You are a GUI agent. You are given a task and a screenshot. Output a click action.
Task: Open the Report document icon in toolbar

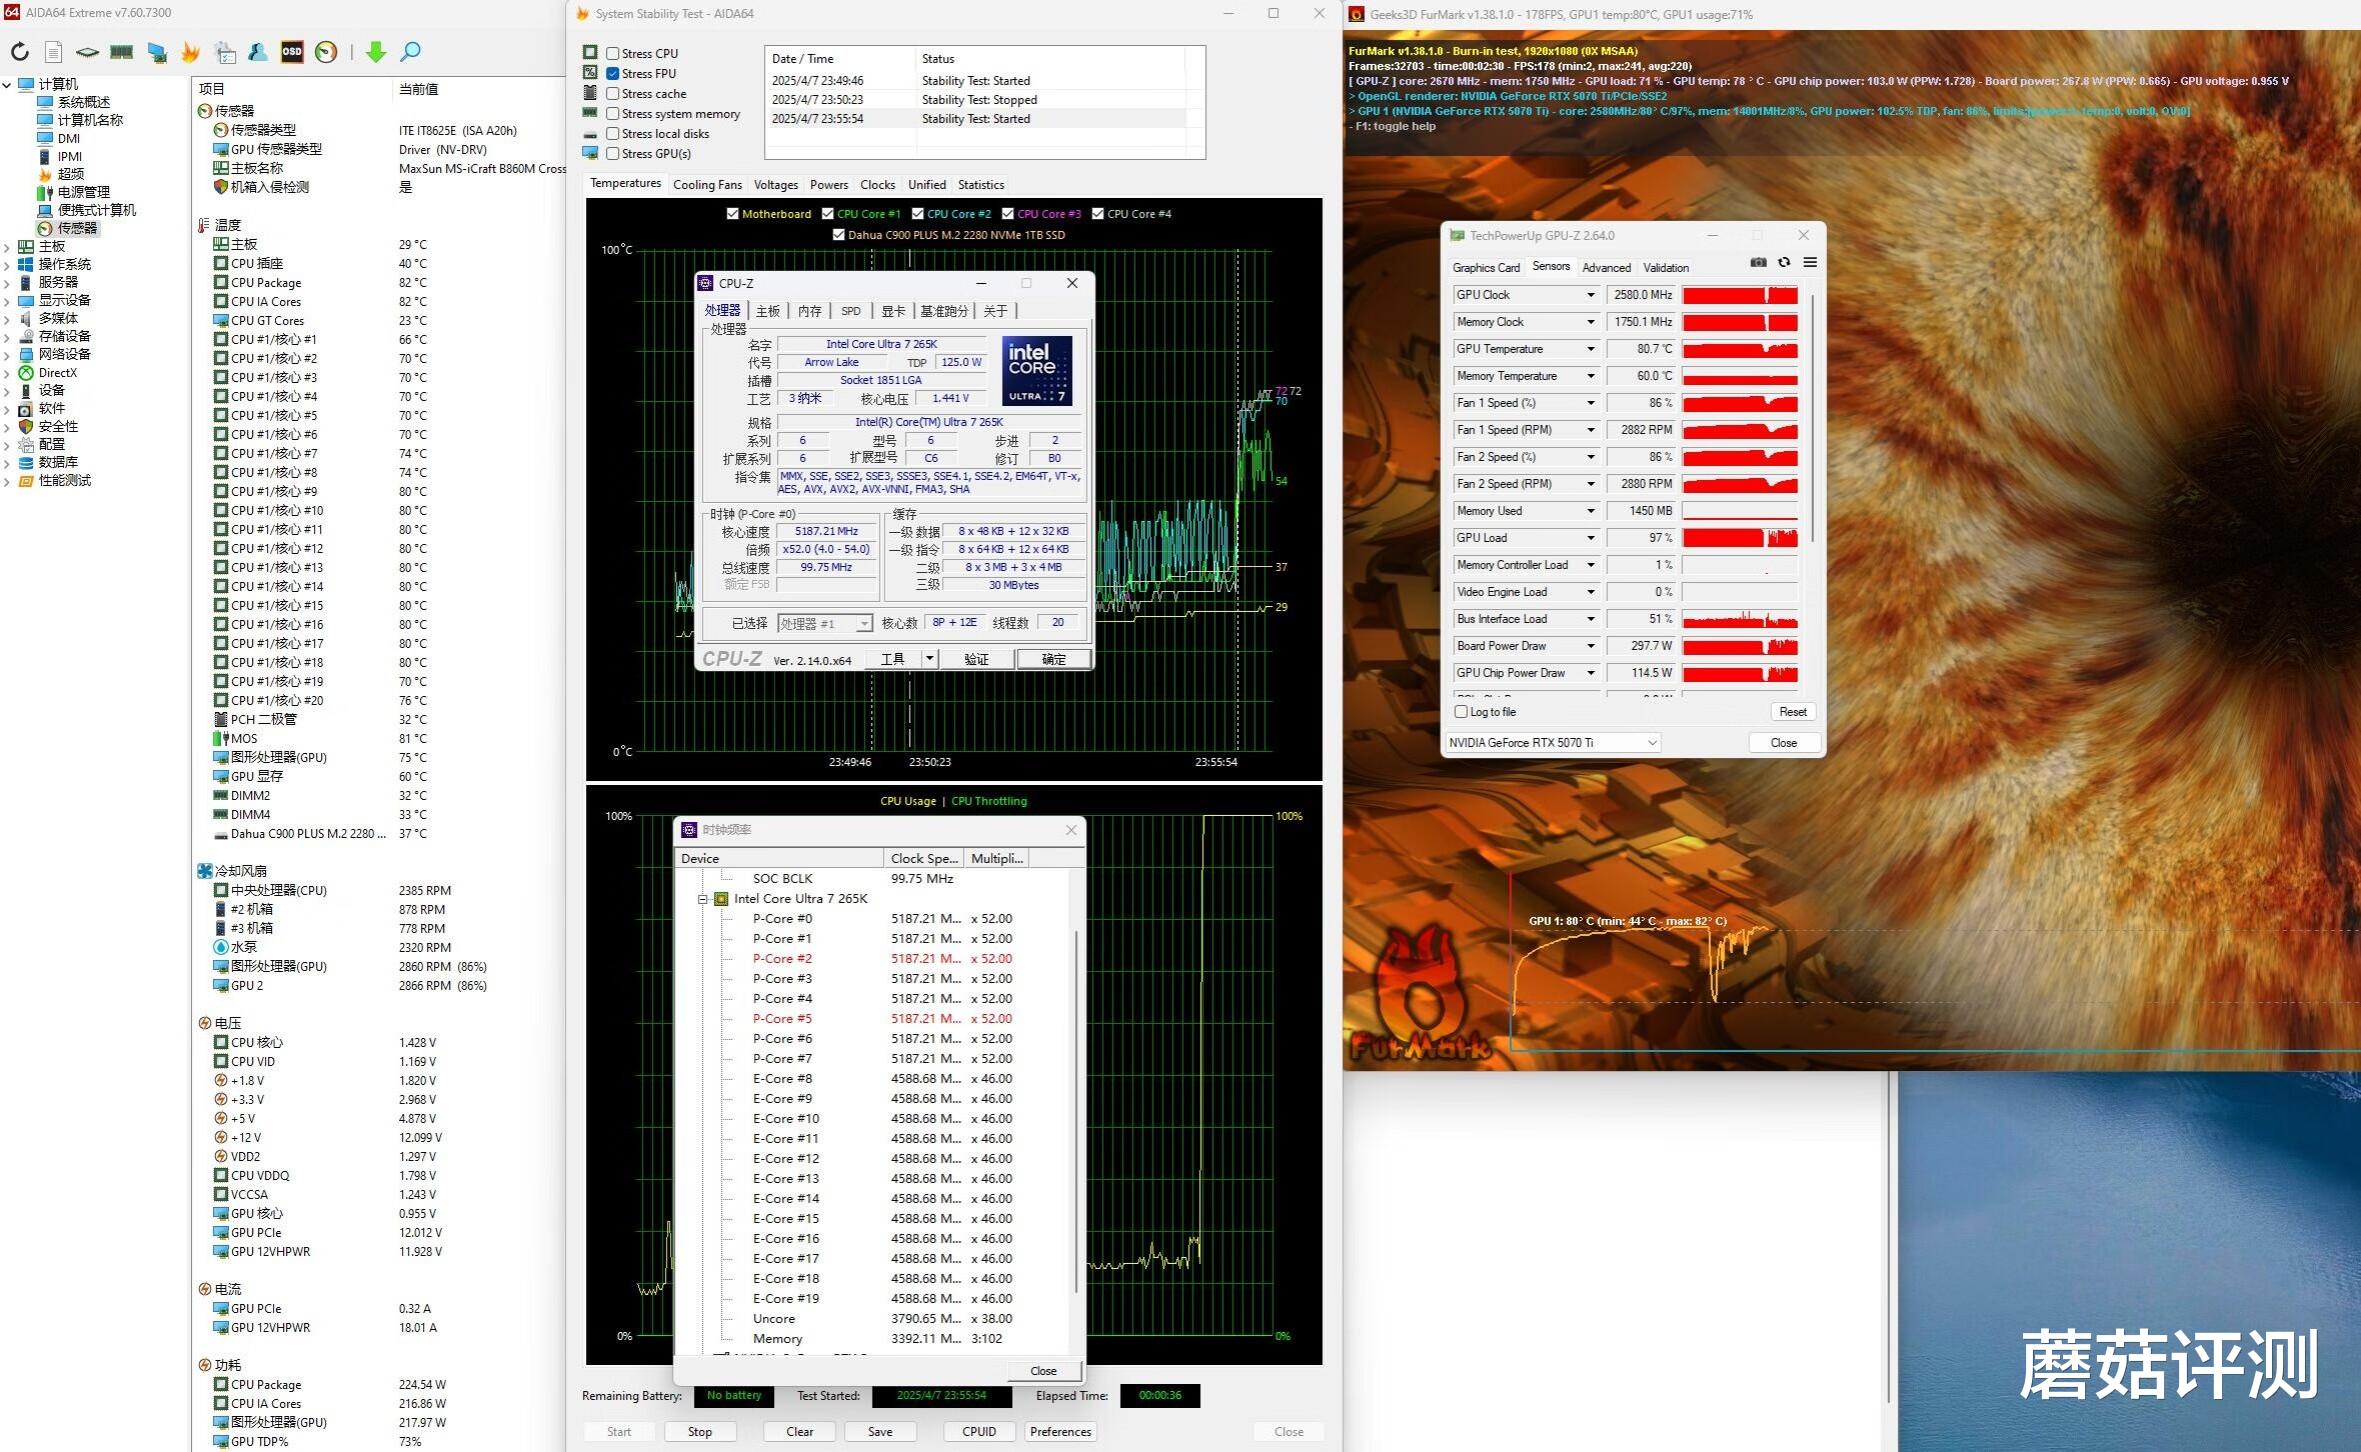54,52
